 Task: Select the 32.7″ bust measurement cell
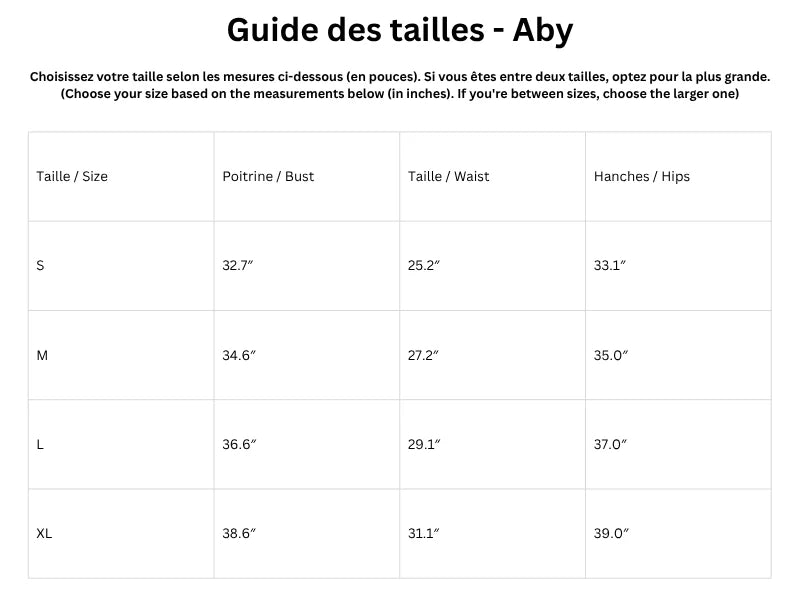239,266
